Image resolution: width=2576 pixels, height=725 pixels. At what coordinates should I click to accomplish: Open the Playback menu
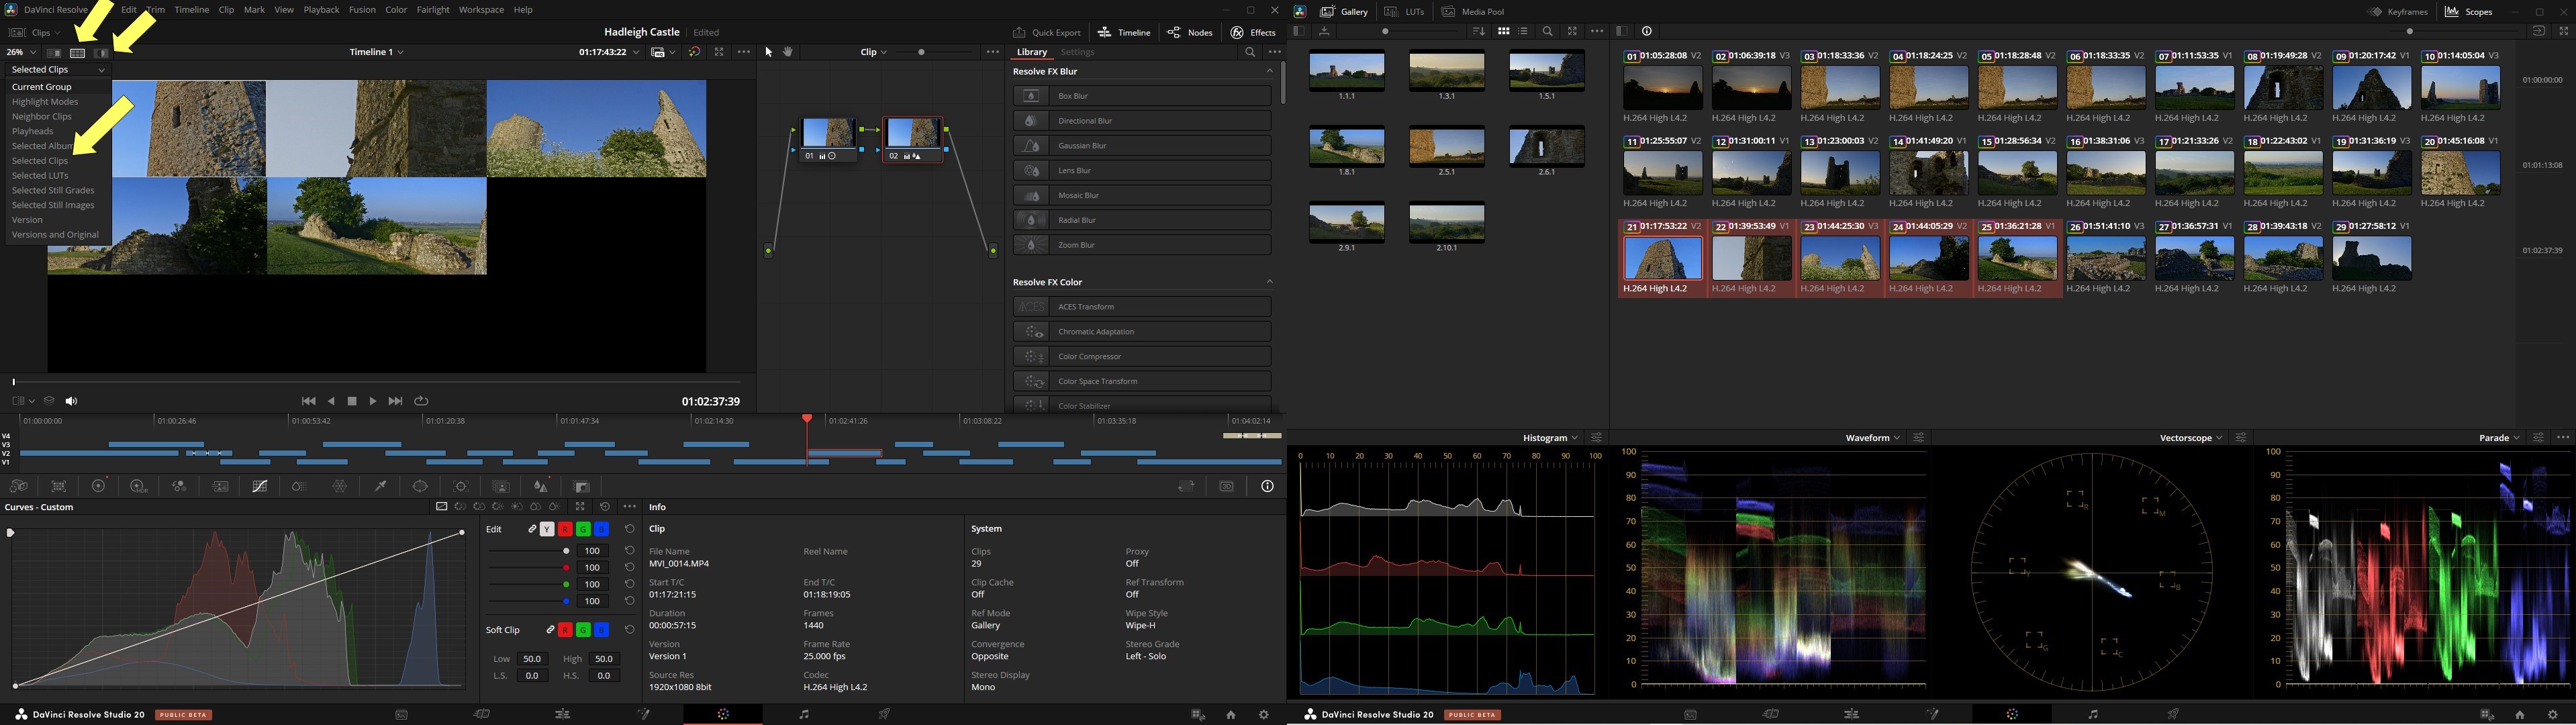point(321,10)
